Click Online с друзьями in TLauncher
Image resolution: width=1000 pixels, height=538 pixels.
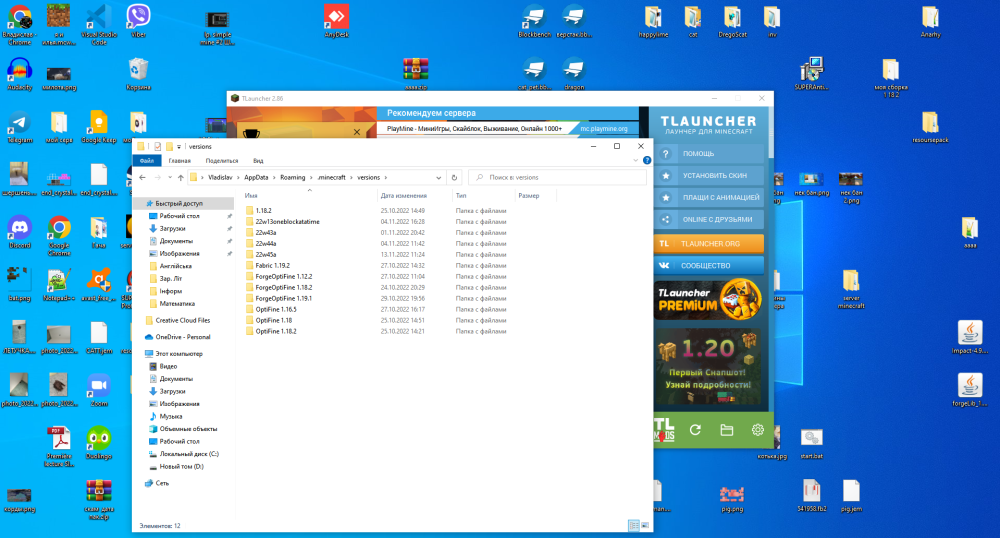709,219
